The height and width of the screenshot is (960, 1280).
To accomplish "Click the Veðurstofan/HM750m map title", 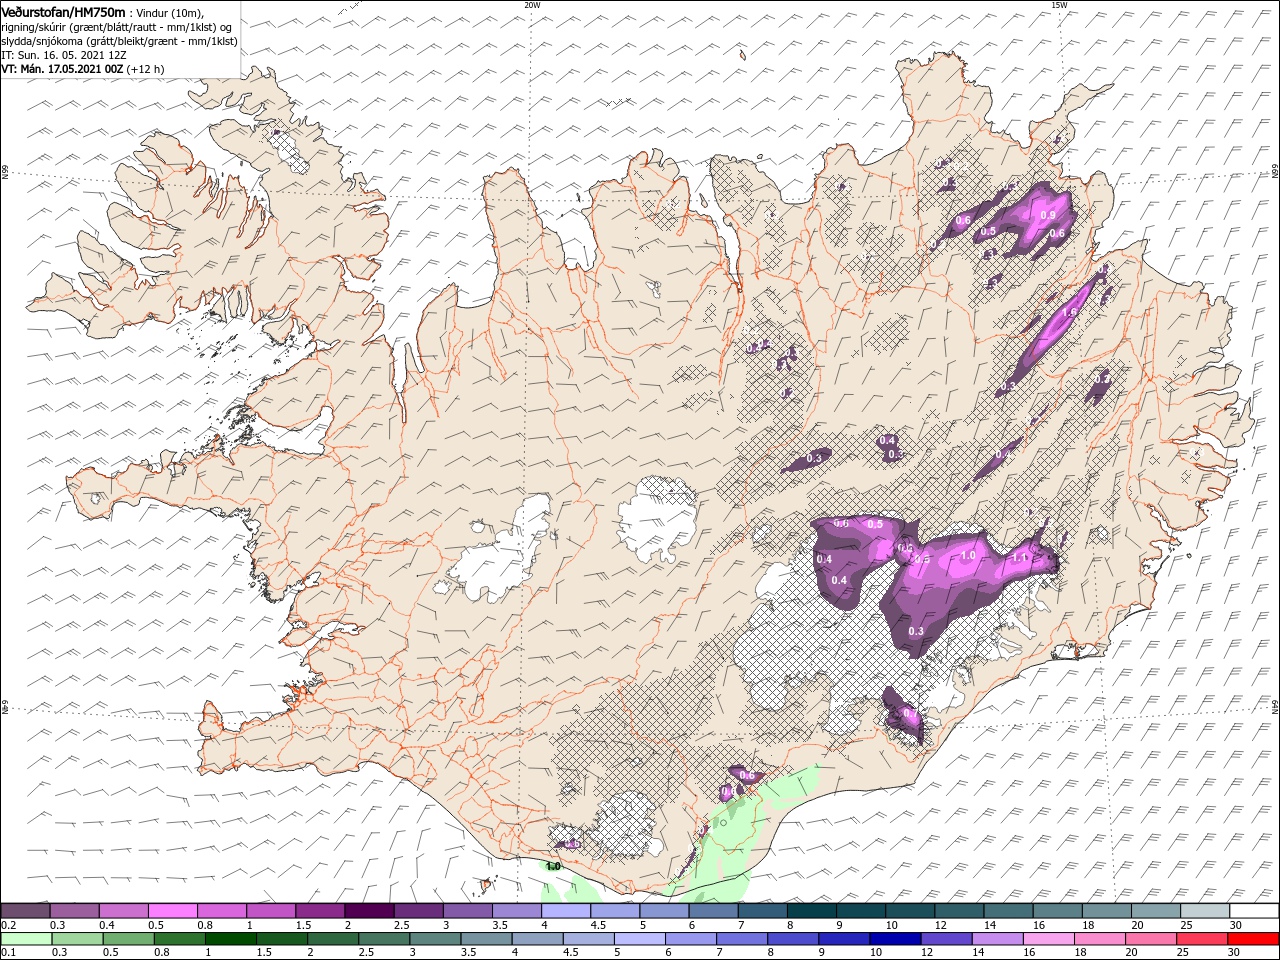I will point(63,11).
